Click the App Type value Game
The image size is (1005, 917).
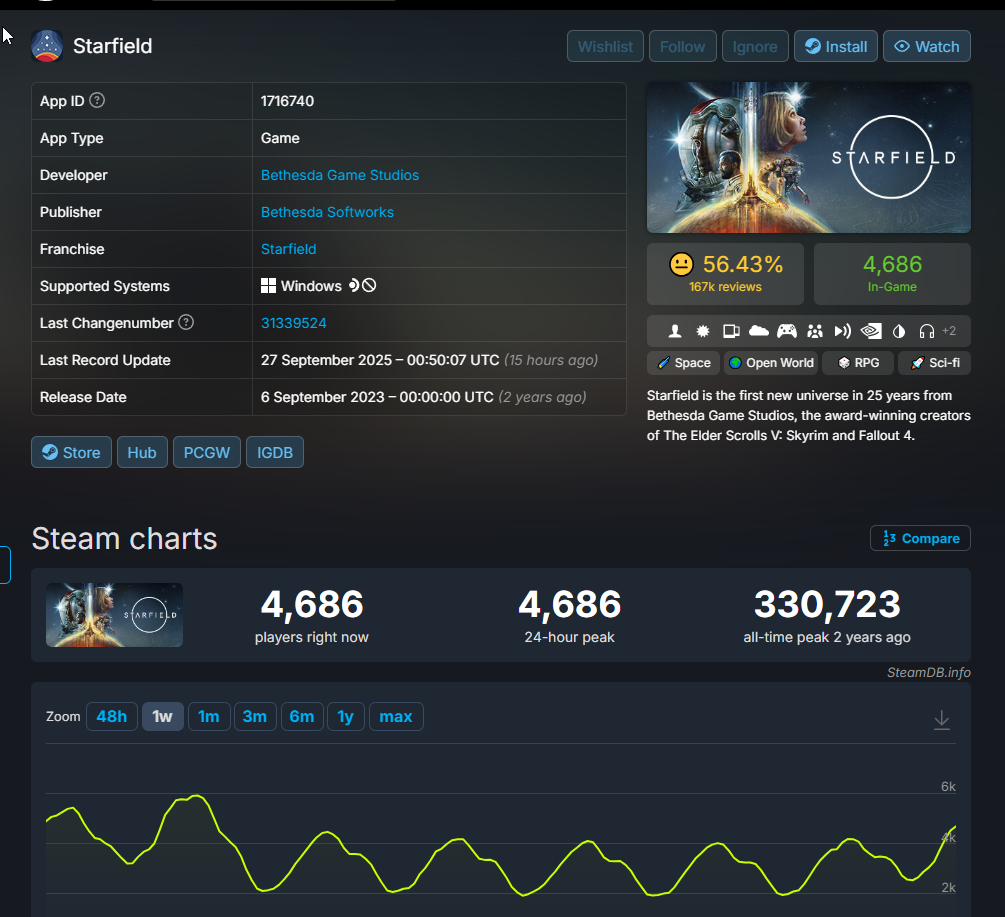coord(280,138)
